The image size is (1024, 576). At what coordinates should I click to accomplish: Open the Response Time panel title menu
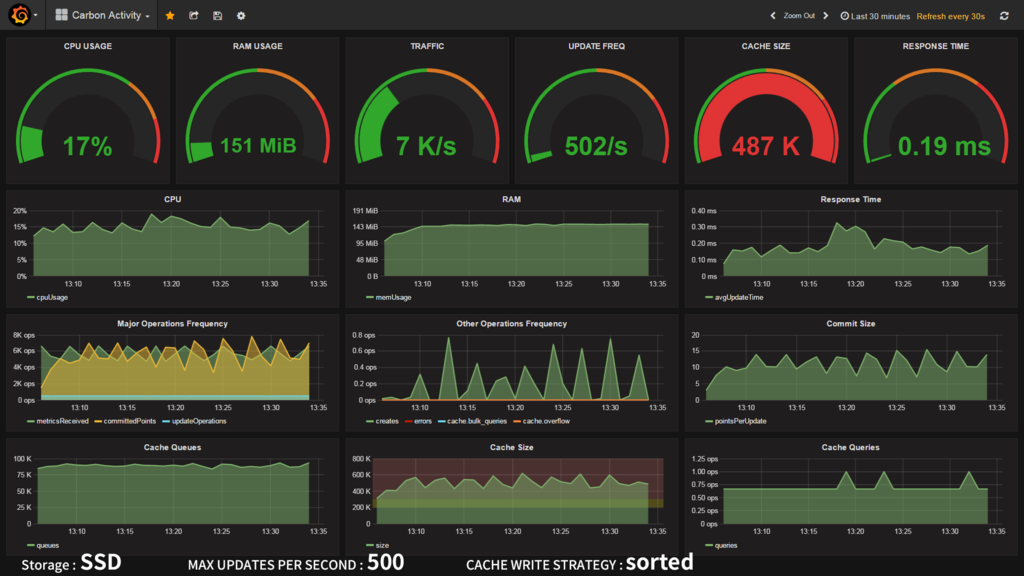tap(850, 199)
